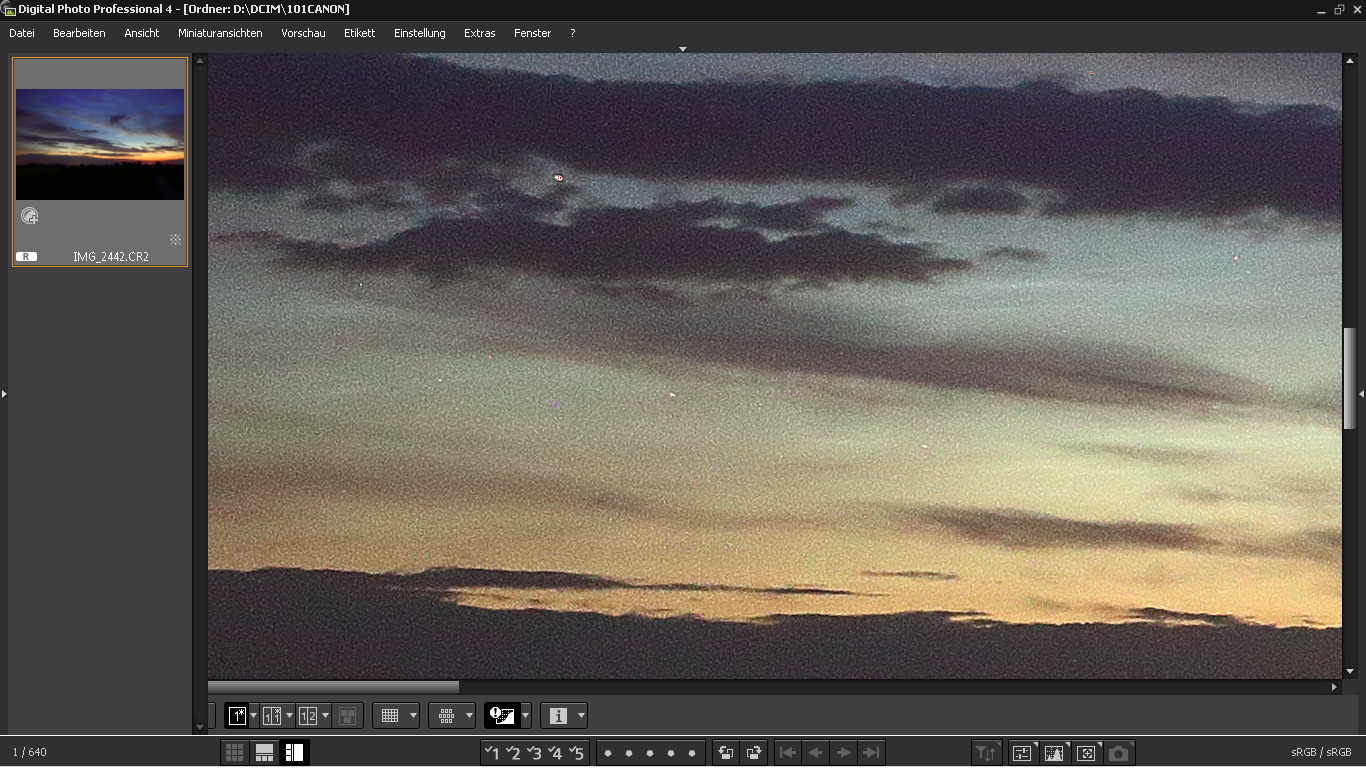
Task: Expand the info display dropdown arrow
Action: pos(581,716)
